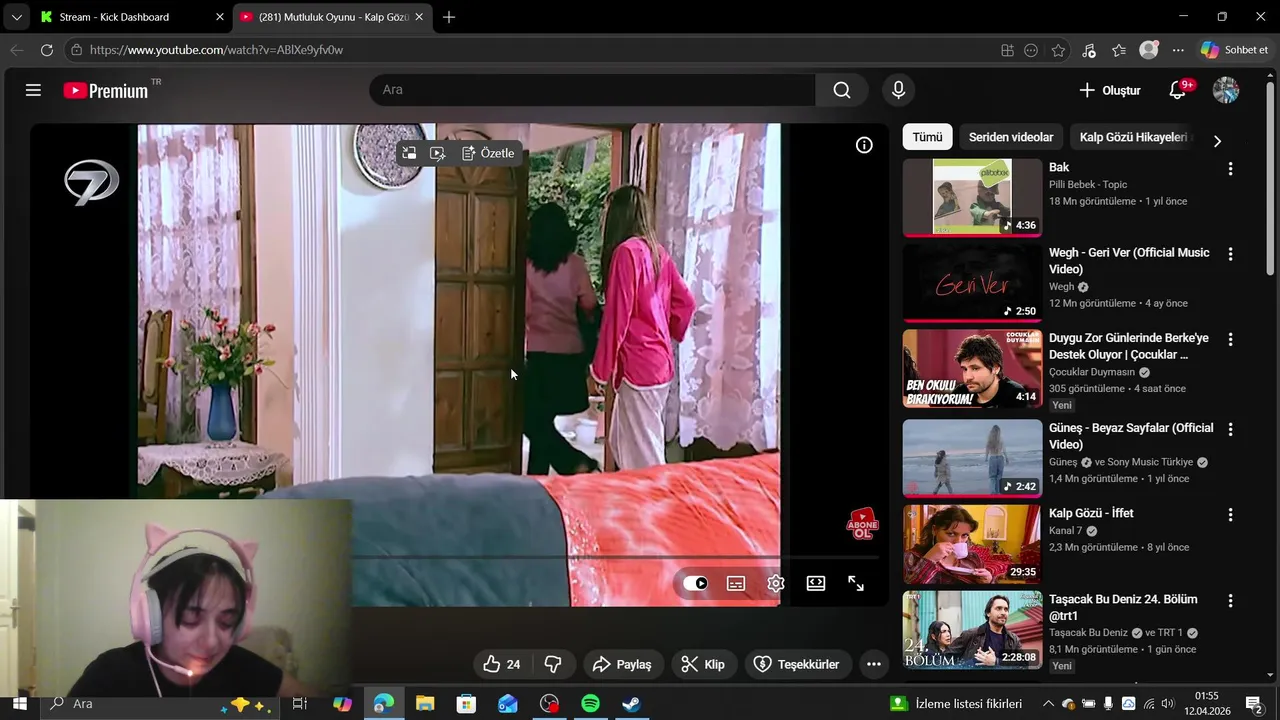1280x720 pixels.
Task: Toggle subtitles captions button
Action: pyautogui.click(x=736, y=583)
